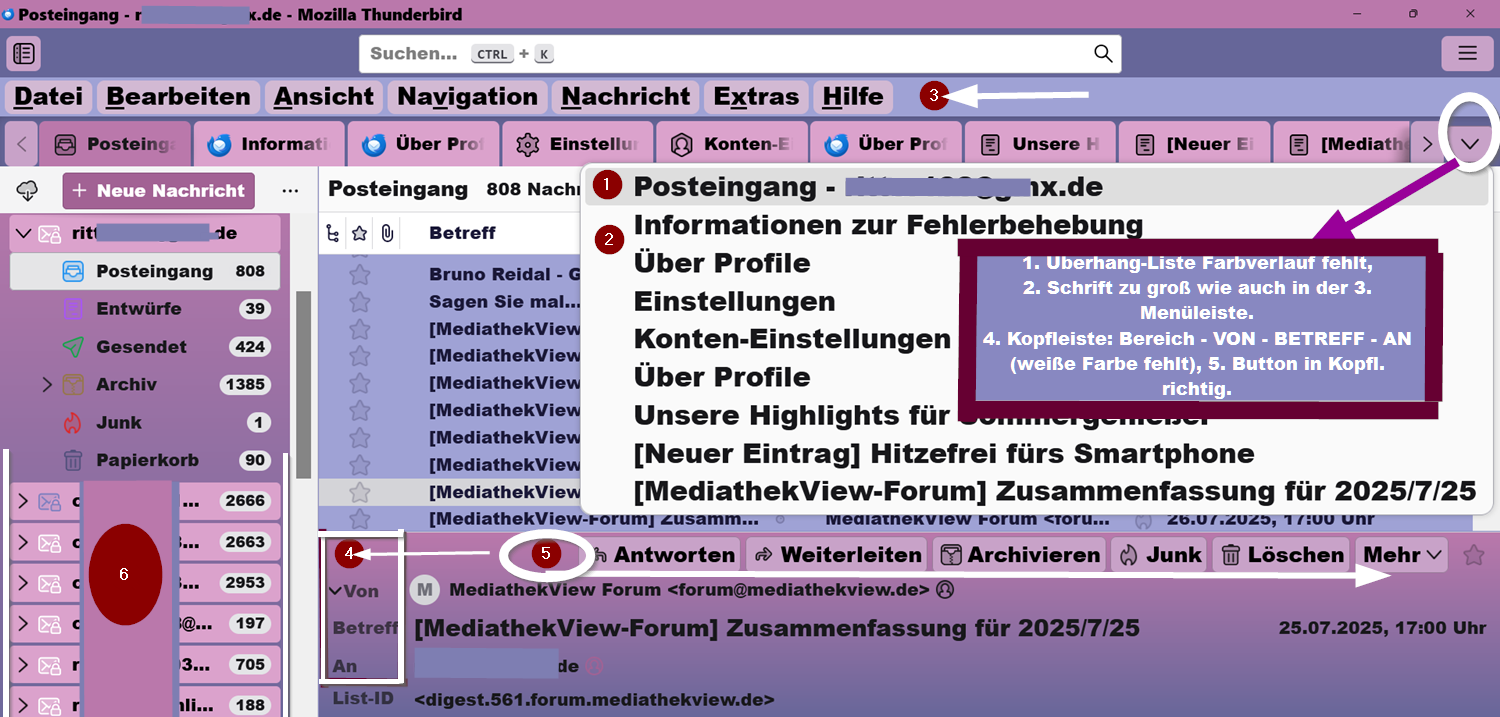1500x717 pixels.
Task: Open the Mehr dropdown in message header
Action: [x=1402, y=555]
